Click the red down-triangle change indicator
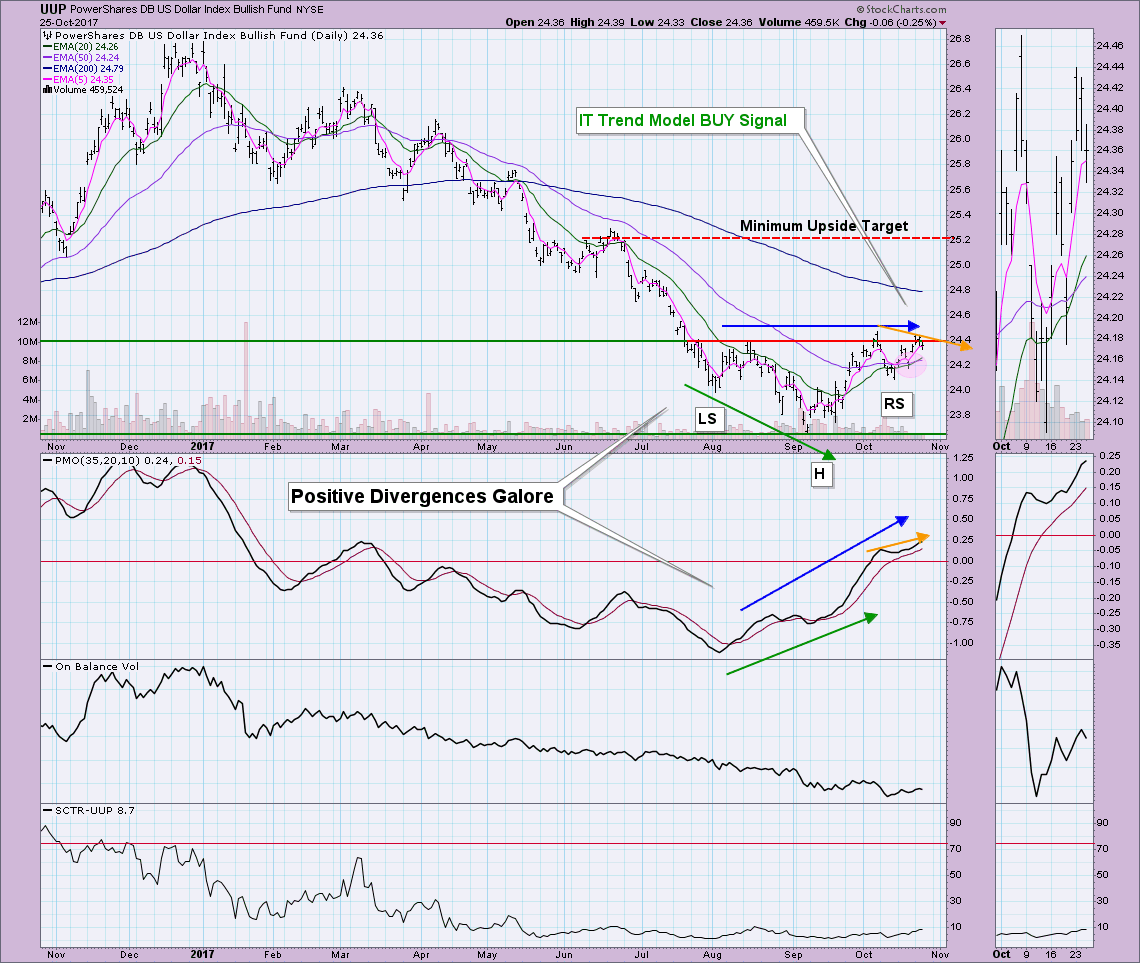 click(943, 23)
